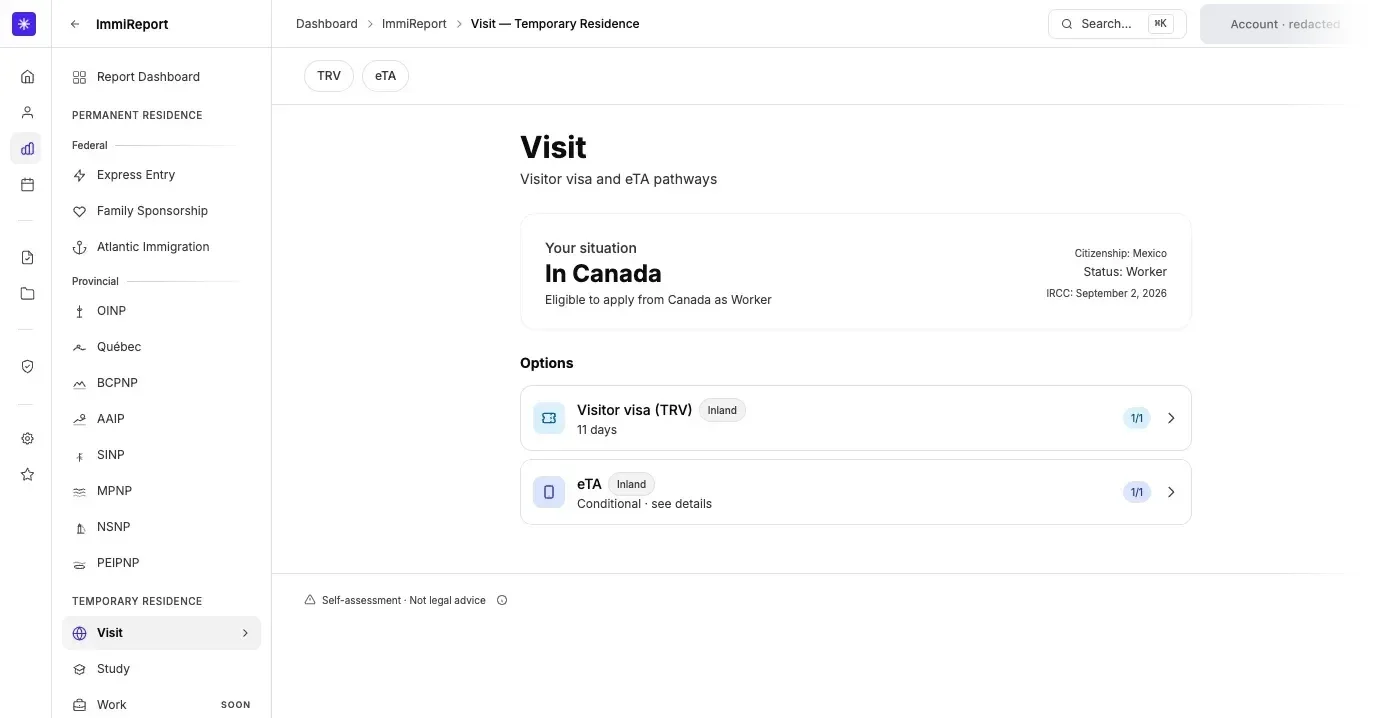Expand the Visit item chevron in sidebar

245,633
